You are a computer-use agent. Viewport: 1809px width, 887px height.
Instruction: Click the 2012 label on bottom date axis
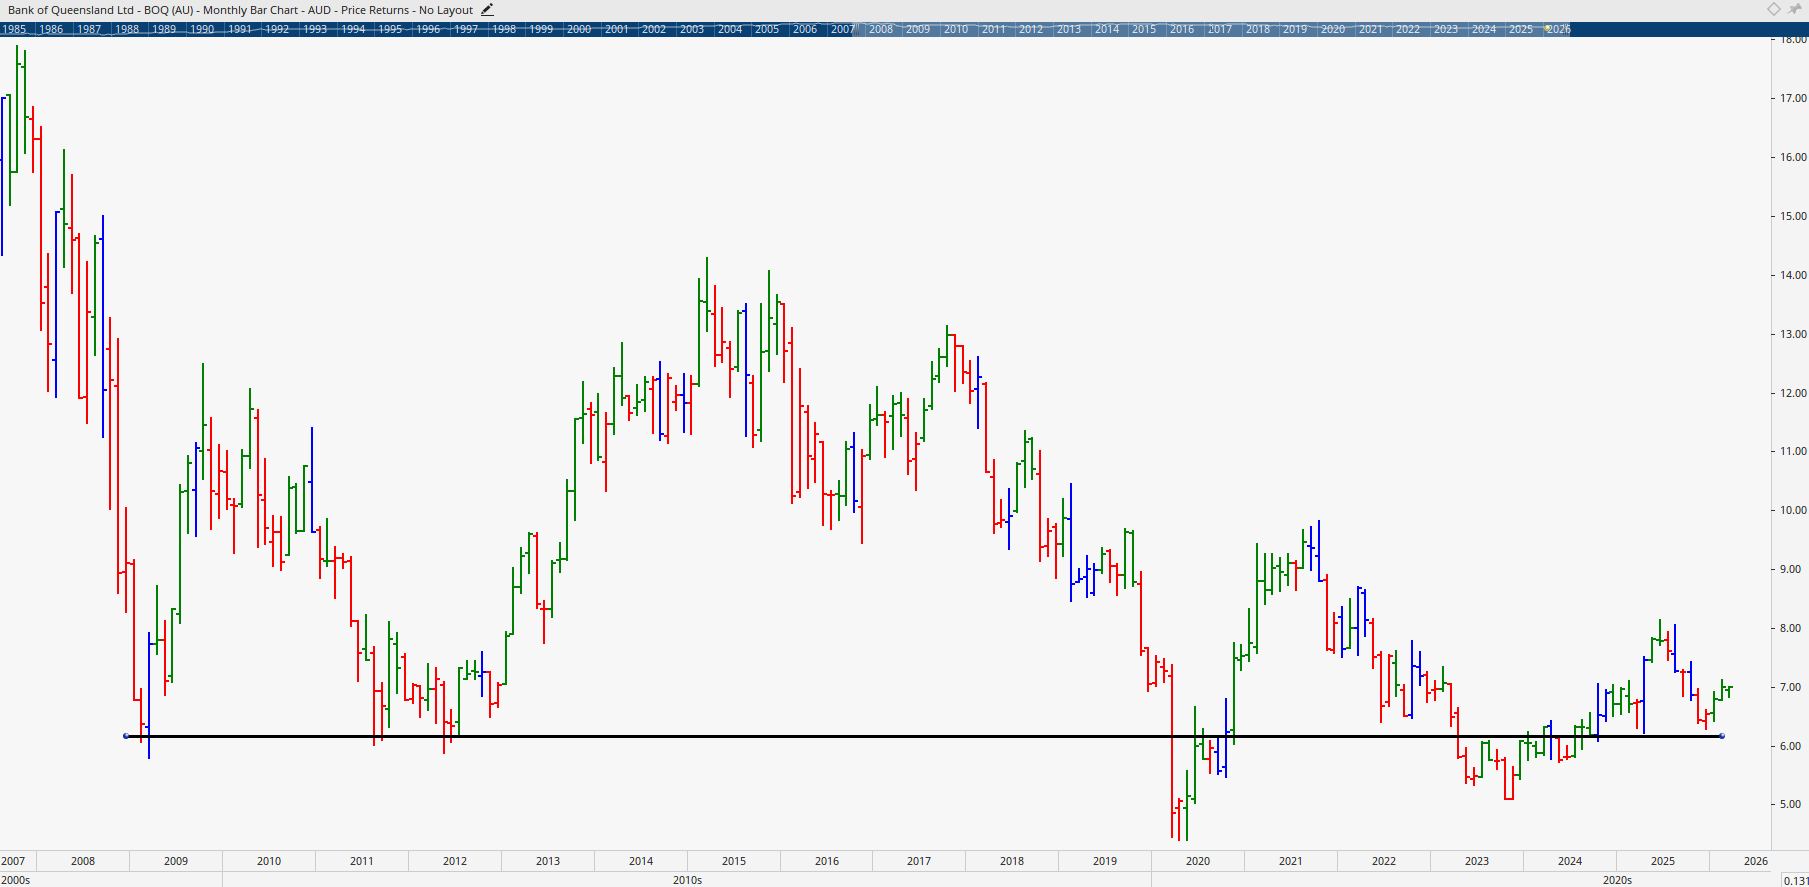(x=455, y=861)
